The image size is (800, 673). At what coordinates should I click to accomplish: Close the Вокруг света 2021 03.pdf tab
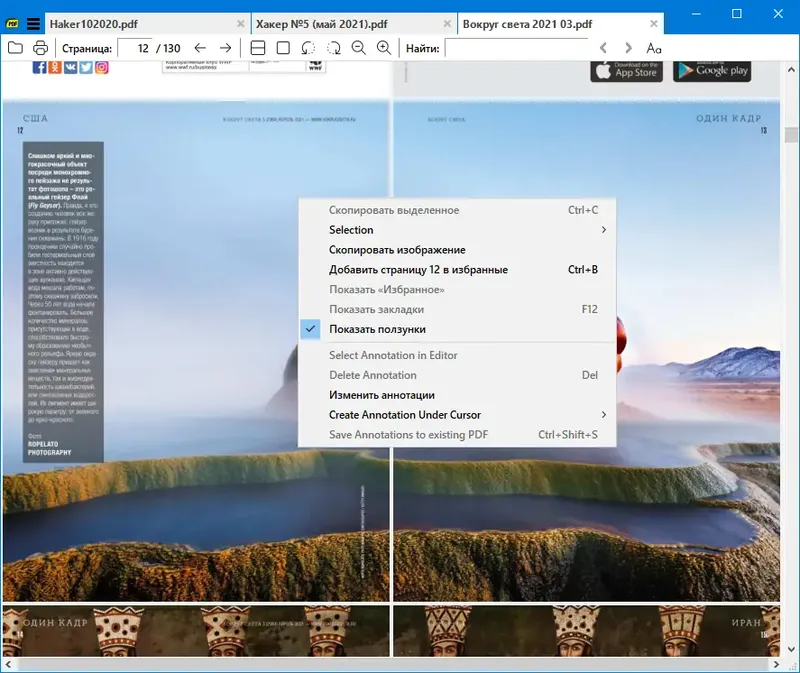(x=654, y=23)
